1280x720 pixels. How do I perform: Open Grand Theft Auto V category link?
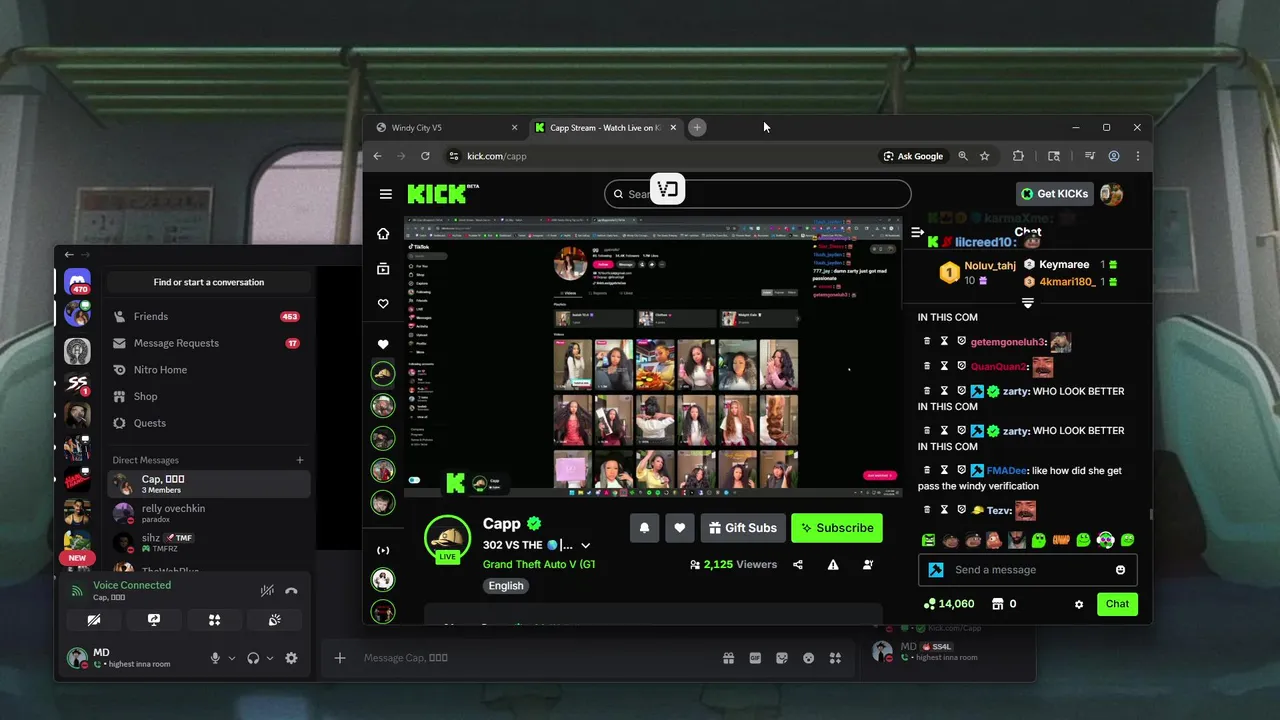pos(539,564)
